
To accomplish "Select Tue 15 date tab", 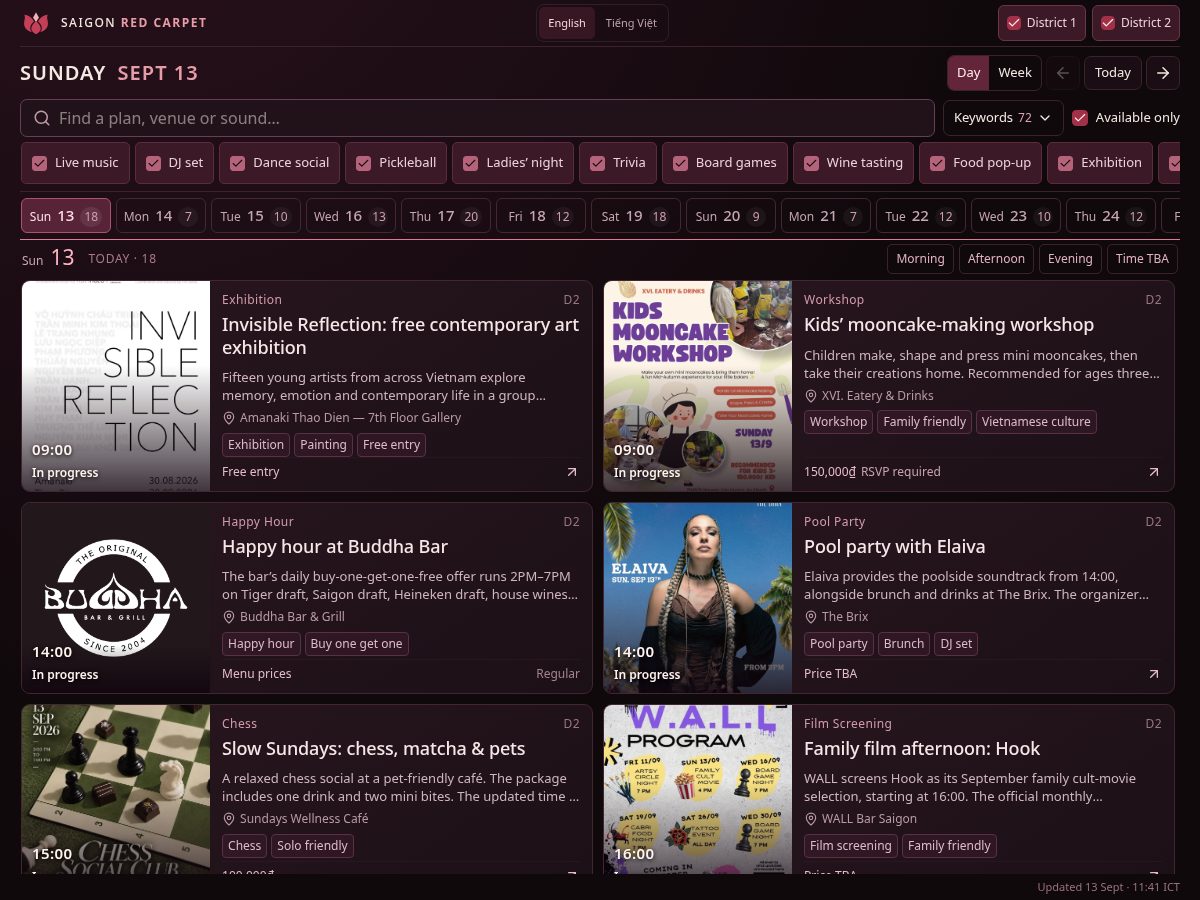I will tap(256, 216).
